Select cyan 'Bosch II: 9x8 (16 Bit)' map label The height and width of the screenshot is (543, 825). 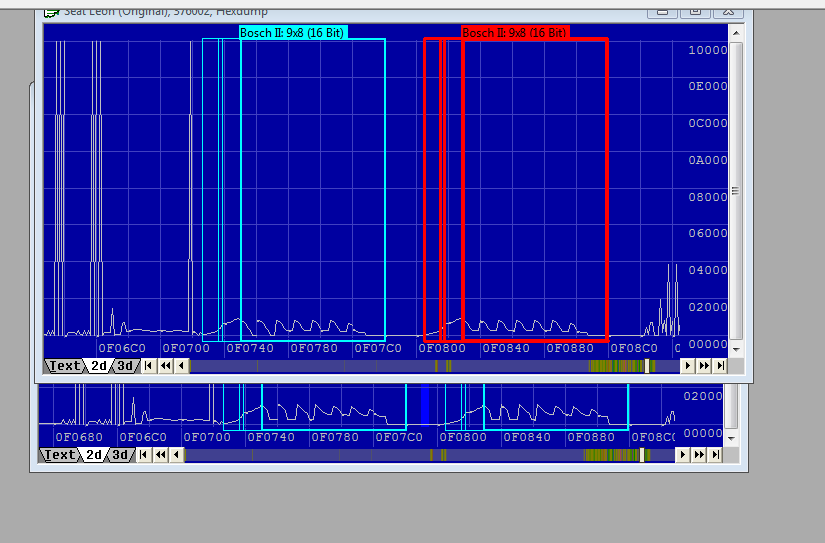[x=293, y=33]
